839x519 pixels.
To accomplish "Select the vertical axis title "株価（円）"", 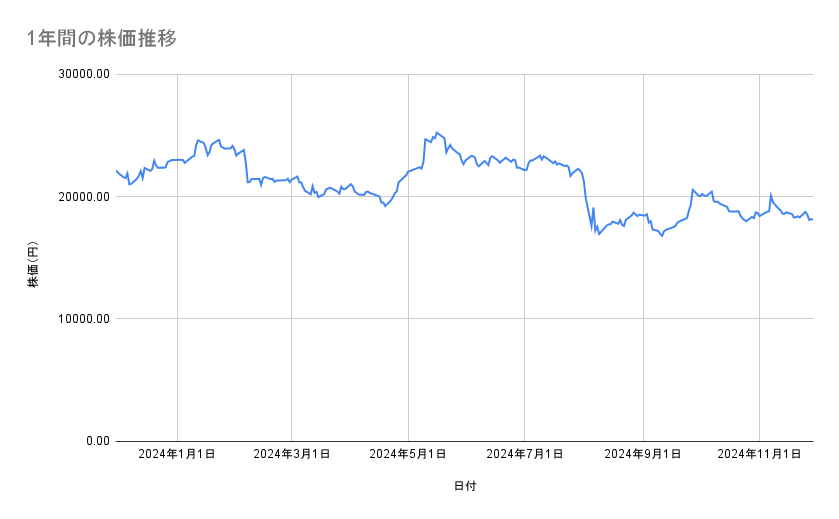I will (x=33, y=265).
